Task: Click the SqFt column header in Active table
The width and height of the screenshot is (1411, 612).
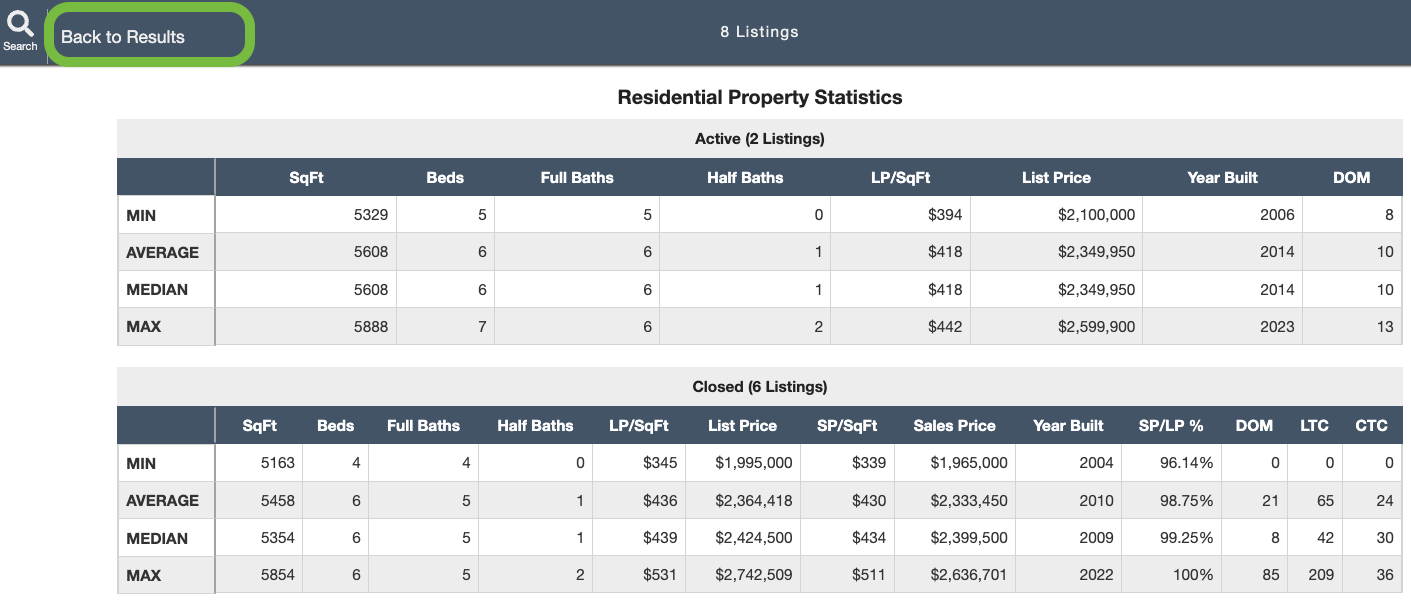Action: (306, 177)
